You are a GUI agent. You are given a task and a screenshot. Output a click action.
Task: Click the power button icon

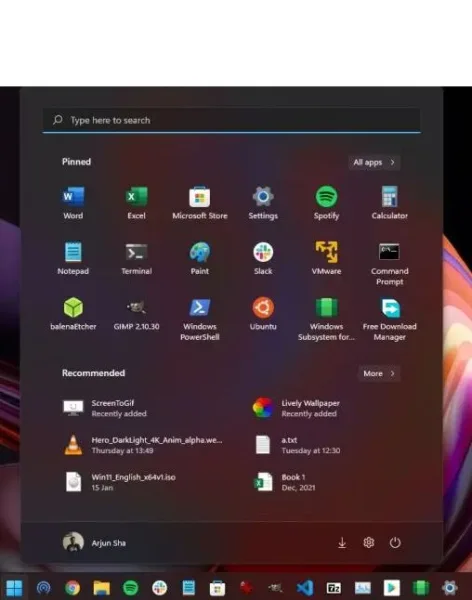[x=395, y=543]
